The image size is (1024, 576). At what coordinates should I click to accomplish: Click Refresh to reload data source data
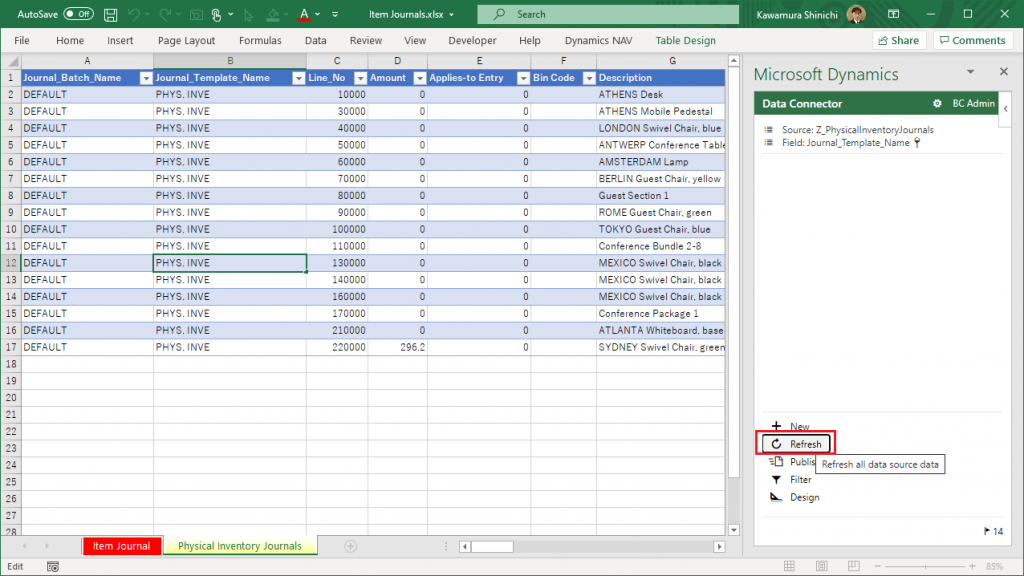796,444
